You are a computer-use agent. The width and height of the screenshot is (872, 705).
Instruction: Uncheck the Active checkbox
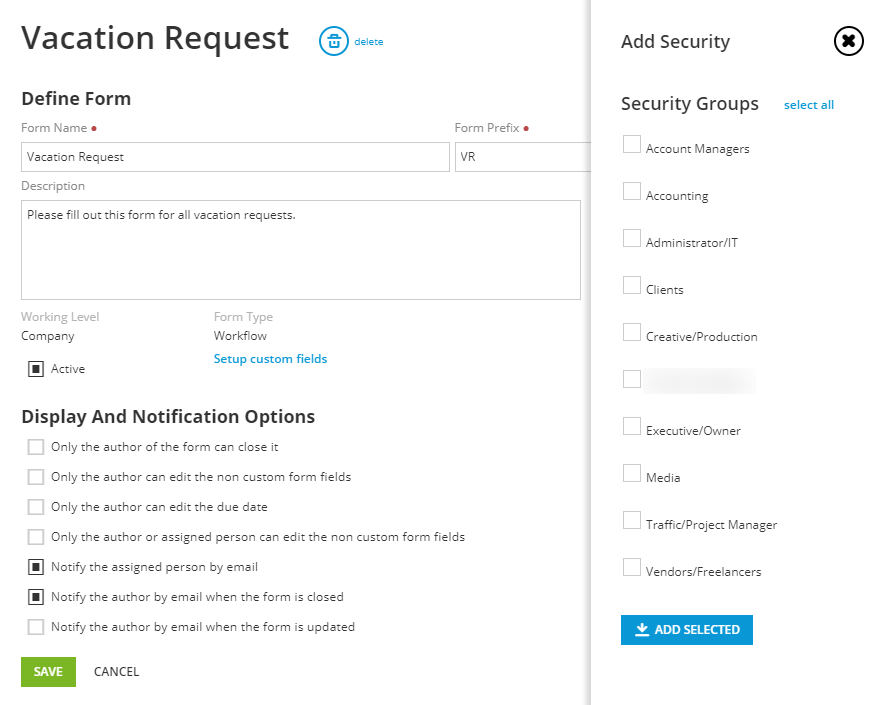click(36, 369)
